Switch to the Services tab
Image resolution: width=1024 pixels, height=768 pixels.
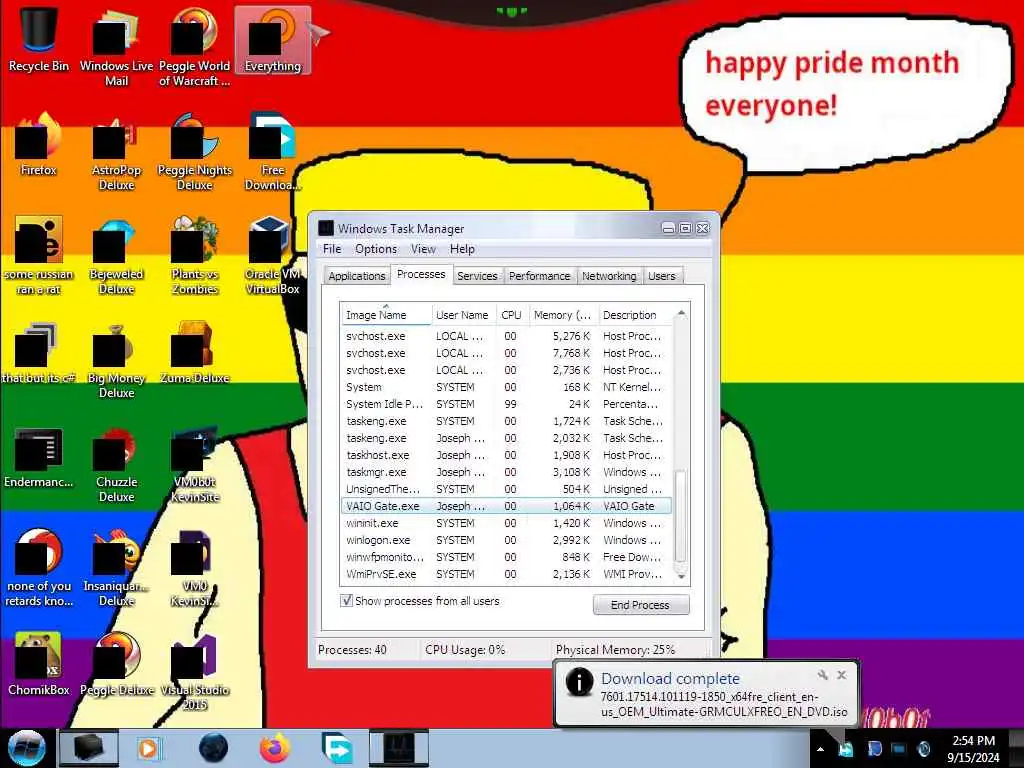[x=477, y=276]
